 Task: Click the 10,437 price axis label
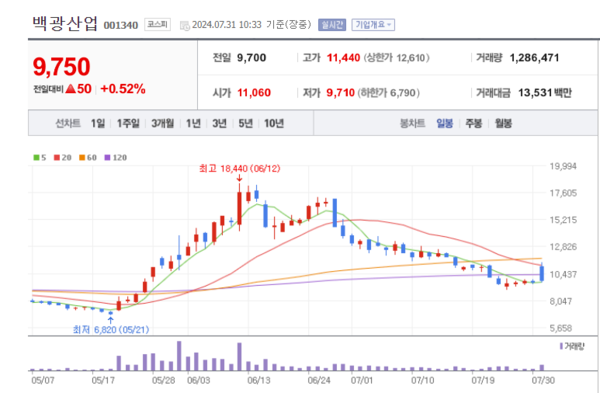(x=563, y=274)
